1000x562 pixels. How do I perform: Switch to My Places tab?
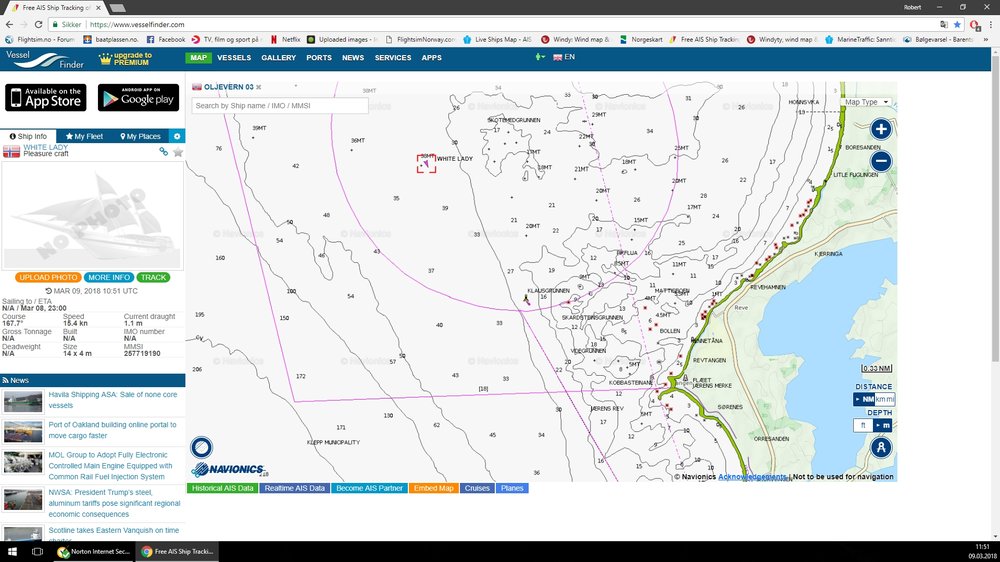click(x=140, y=137)
